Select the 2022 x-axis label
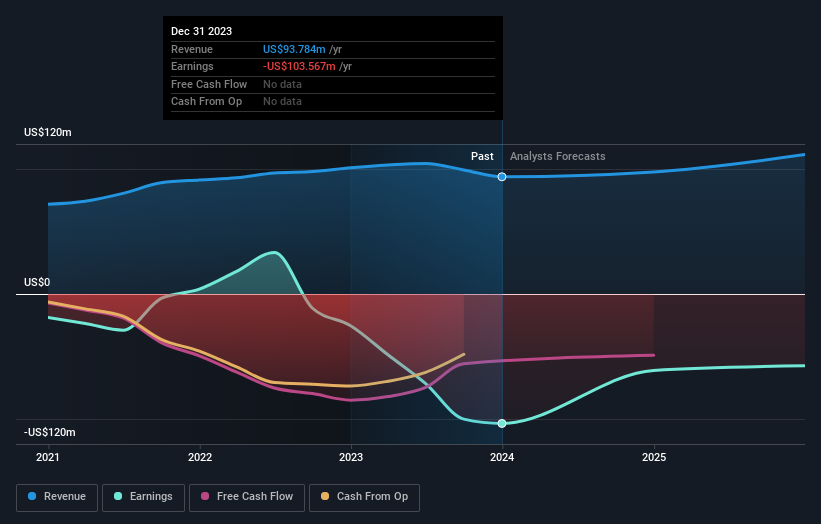 point(199,457)
